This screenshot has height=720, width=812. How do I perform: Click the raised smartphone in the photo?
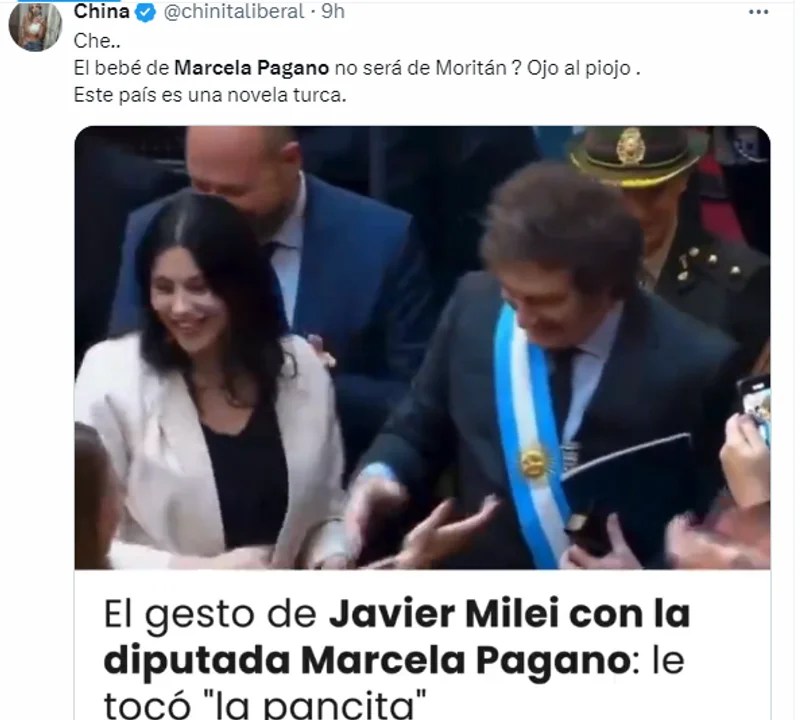point(755,405)
